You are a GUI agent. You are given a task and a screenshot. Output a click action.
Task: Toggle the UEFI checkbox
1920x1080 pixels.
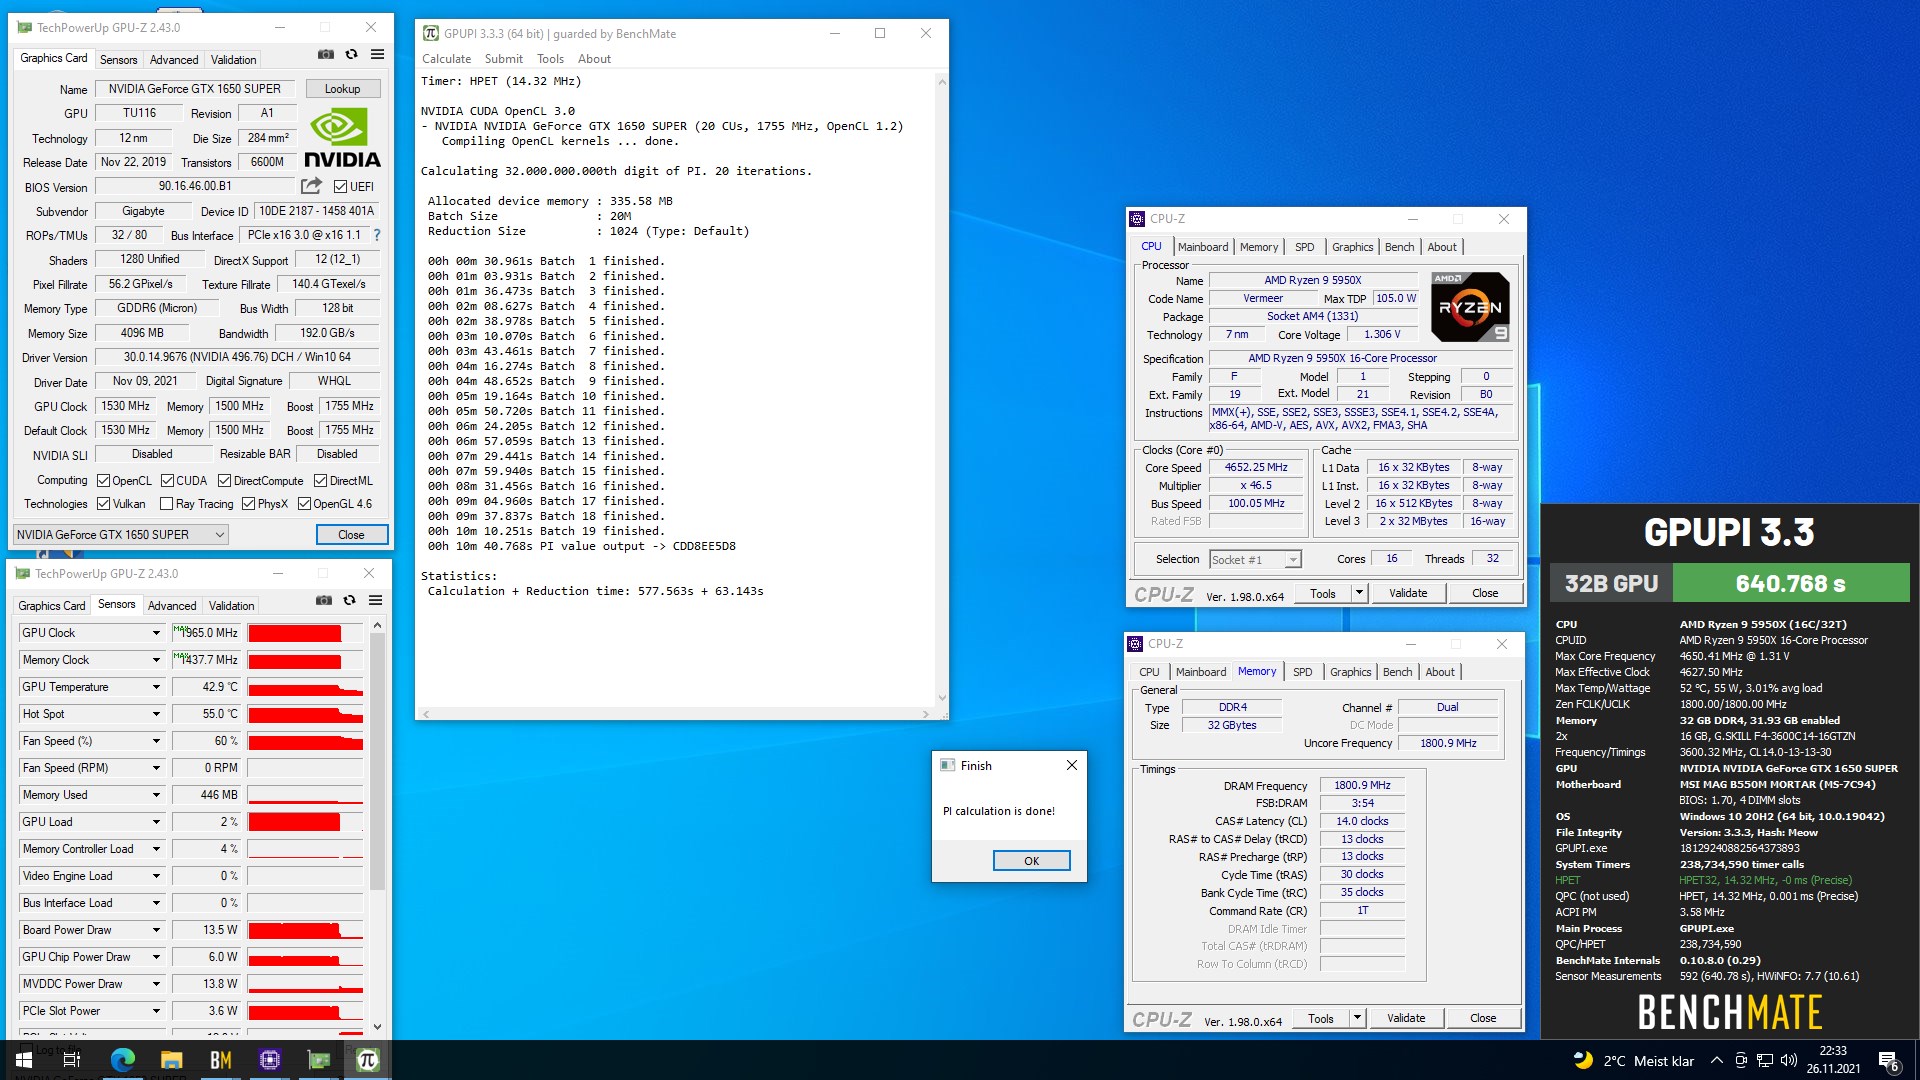[x=340, y=187]
